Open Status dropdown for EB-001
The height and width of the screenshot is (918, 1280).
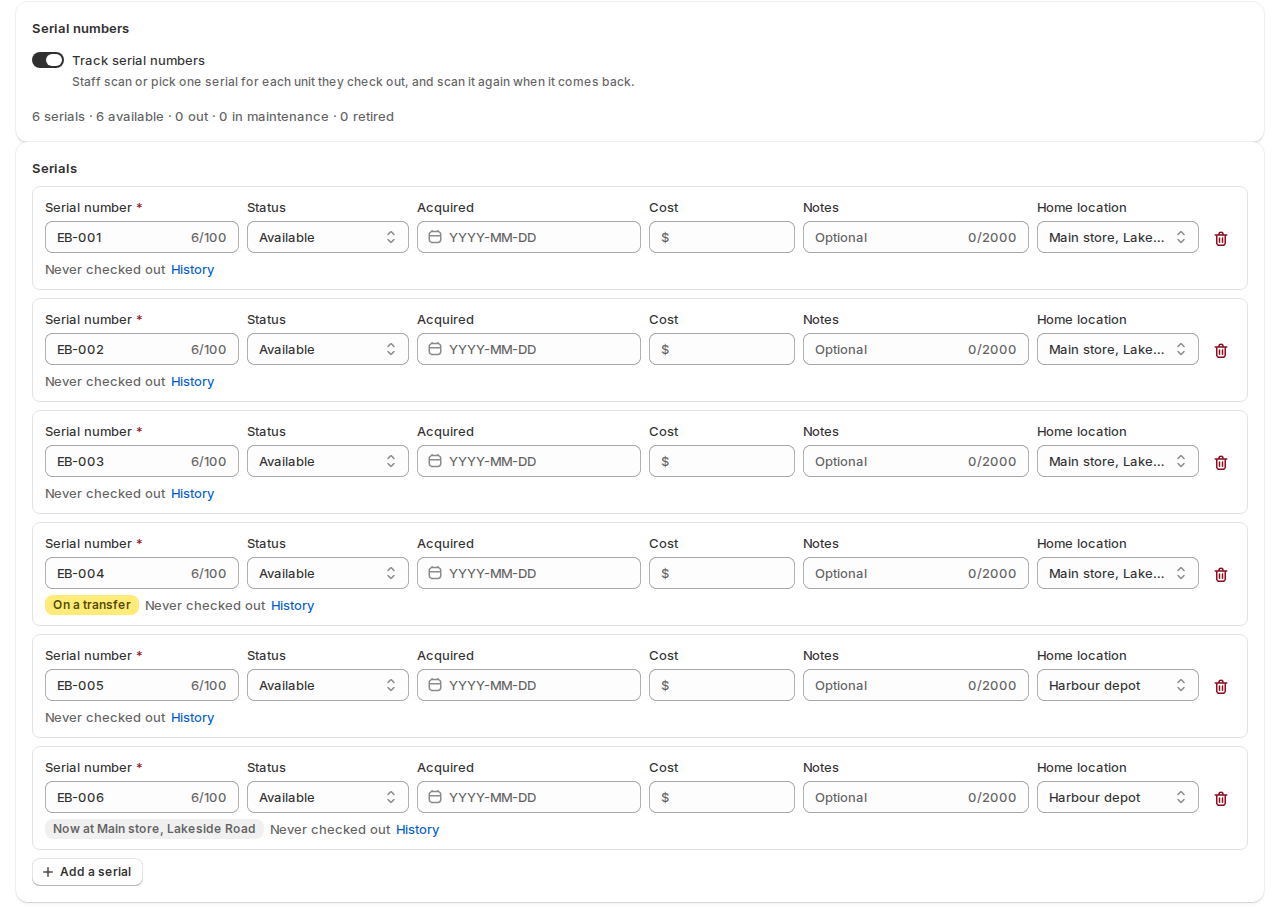[x=328, y=237]
